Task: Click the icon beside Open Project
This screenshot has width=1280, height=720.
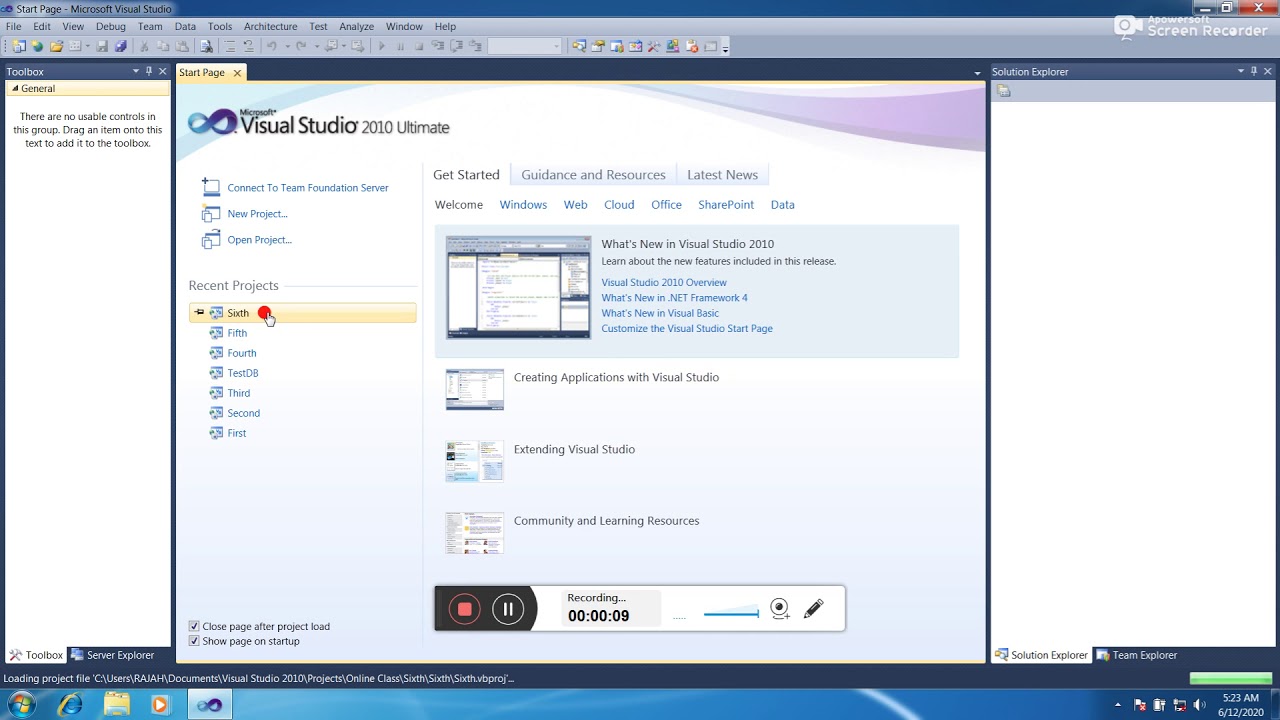Action: (210, 239)
